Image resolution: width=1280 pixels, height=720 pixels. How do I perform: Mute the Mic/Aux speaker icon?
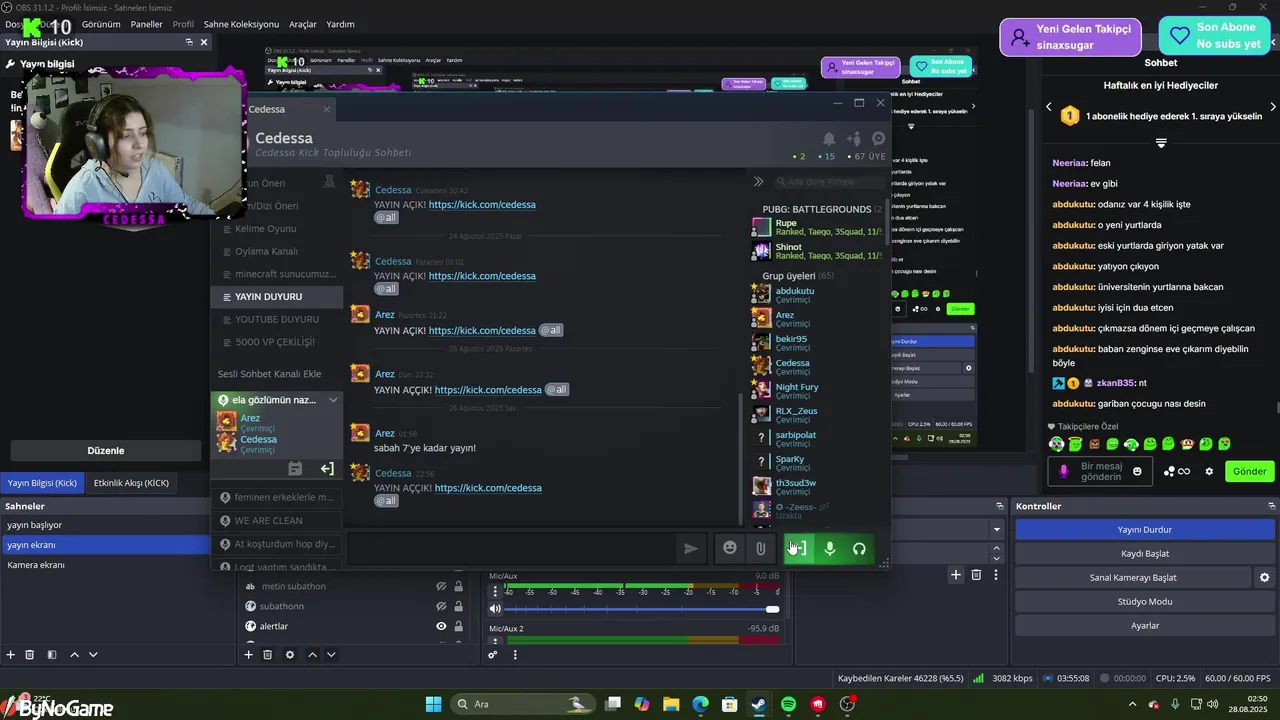[x=495, y=609]
